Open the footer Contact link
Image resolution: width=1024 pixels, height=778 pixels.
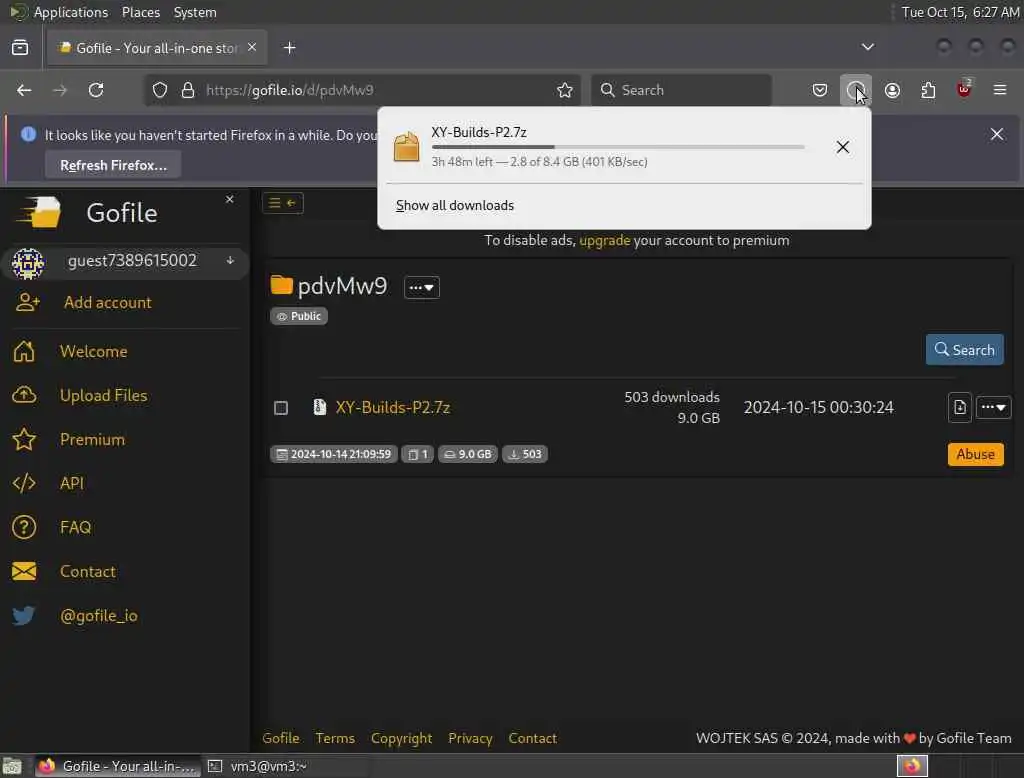(x=532, y=738)
